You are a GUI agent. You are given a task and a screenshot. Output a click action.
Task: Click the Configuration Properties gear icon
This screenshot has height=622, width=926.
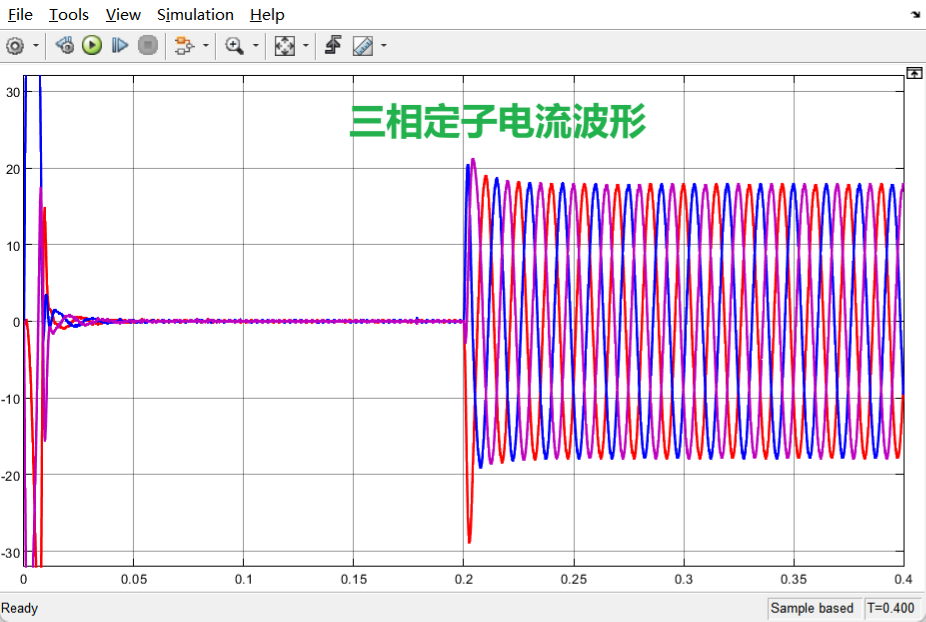click(x=15, y=45)
